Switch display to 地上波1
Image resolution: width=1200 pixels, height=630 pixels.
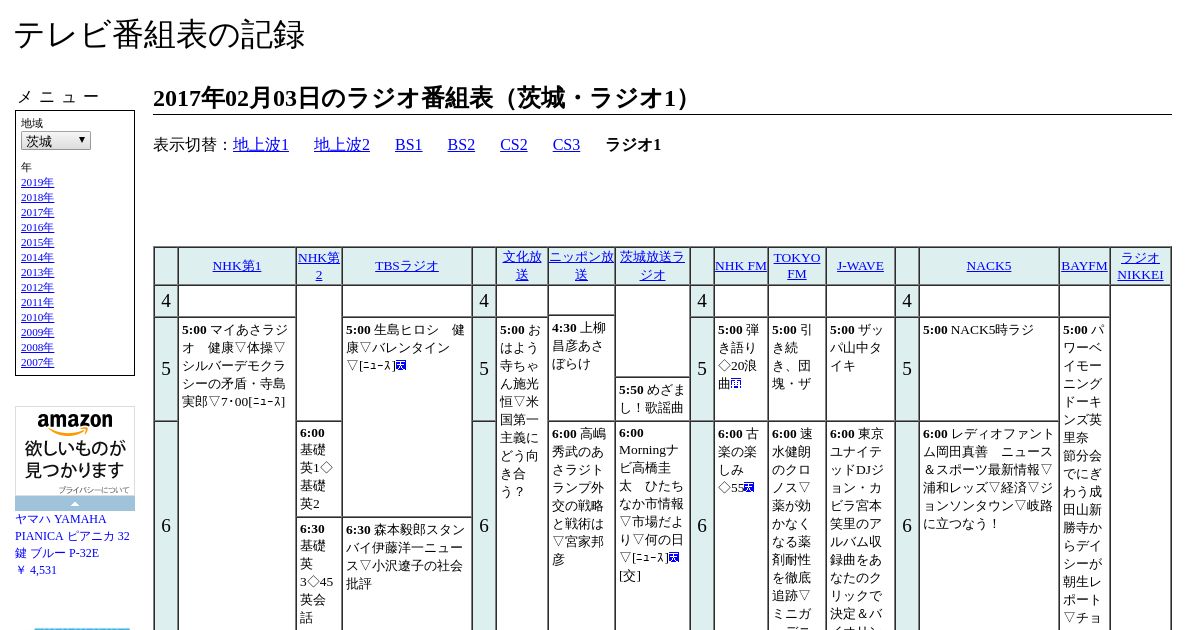(x=261, y=145)
